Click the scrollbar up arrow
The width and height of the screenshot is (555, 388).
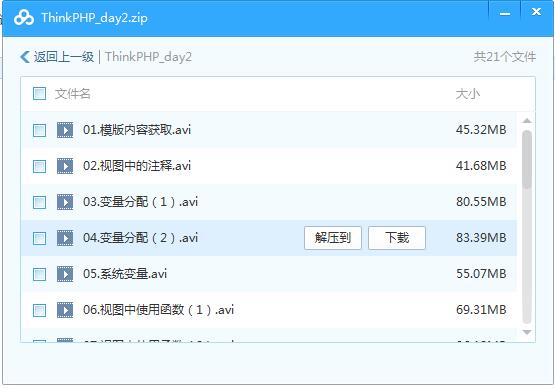coord(527,121)
